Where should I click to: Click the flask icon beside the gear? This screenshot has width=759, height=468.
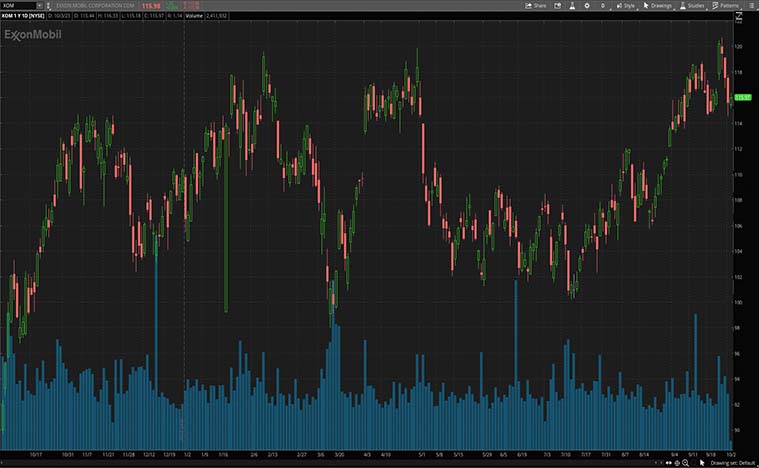(x=572, y=5)
